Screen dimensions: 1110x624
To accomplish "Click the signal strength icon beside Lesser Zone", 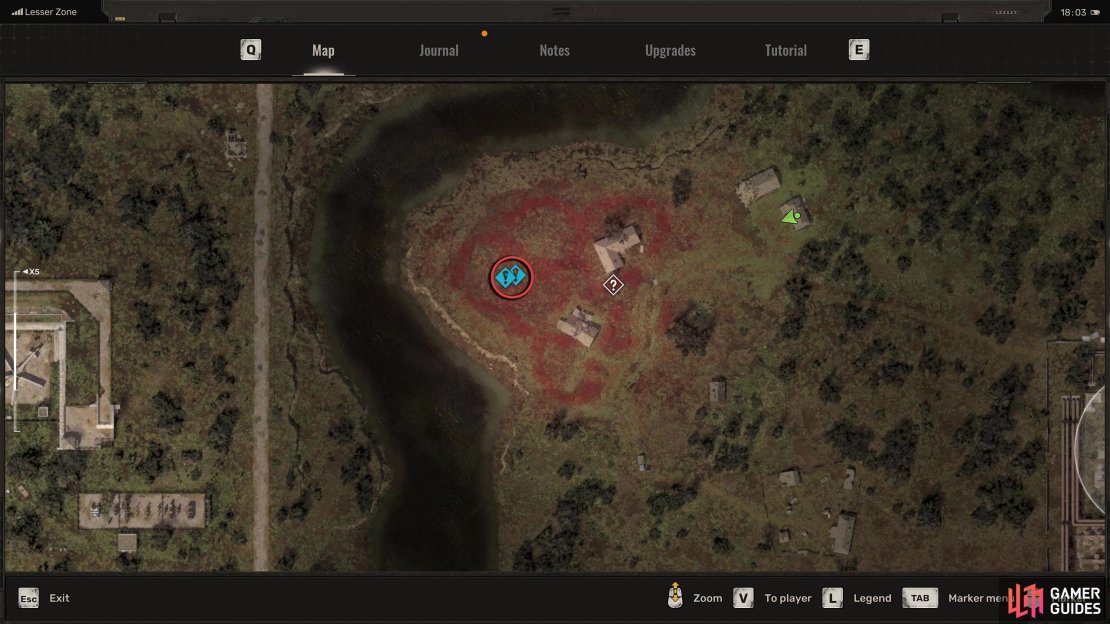I will (x=17, y=11).
